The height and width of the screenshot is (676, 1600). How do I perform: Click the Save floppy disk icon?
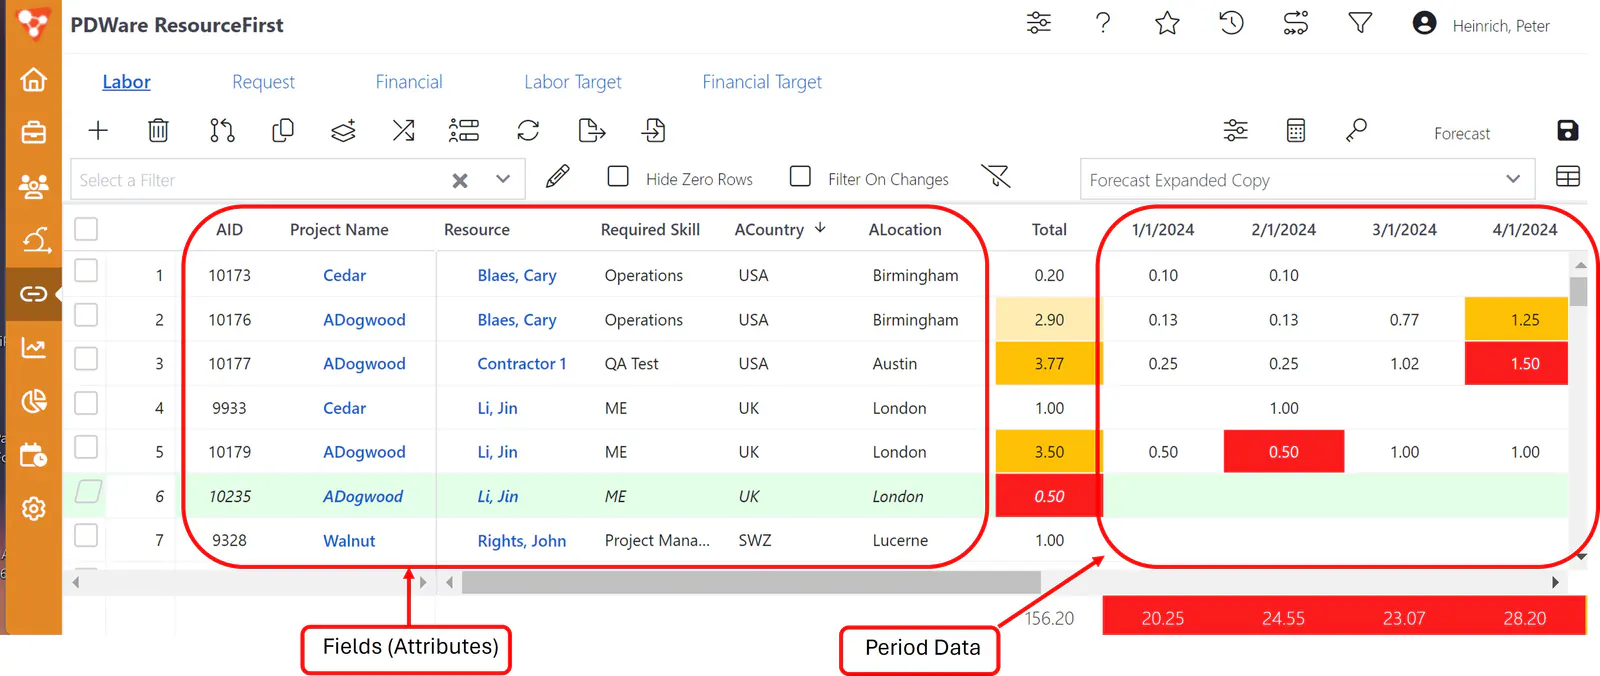(1568, 130)
